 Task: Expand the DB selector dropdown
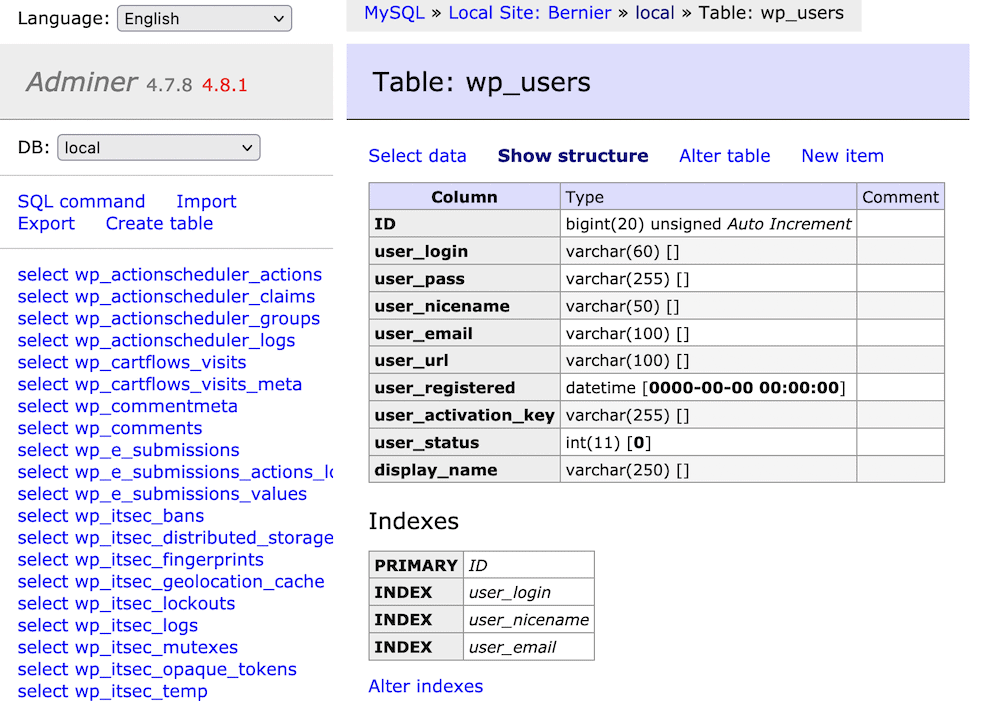pos(158,148)
